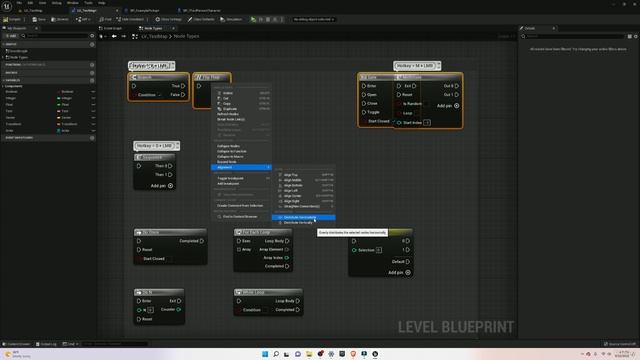Image resolution: width=640 pixels, height=360 pixels.
Task: Click the add Event Dispatchers plus button
Action: 92,138
